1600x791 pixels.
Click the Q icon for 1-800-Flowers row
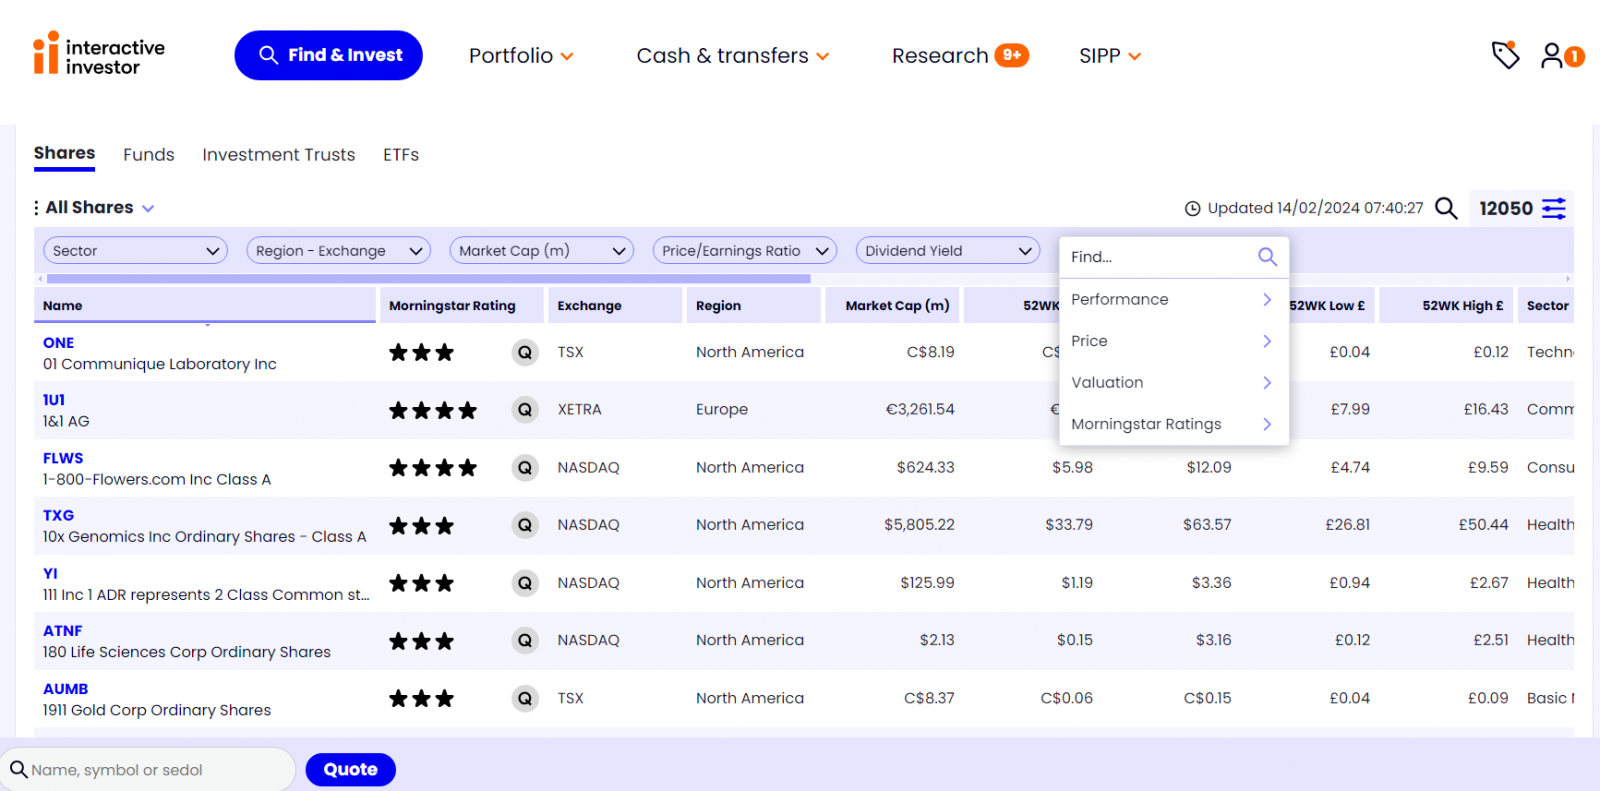click(x=525, y=467)
